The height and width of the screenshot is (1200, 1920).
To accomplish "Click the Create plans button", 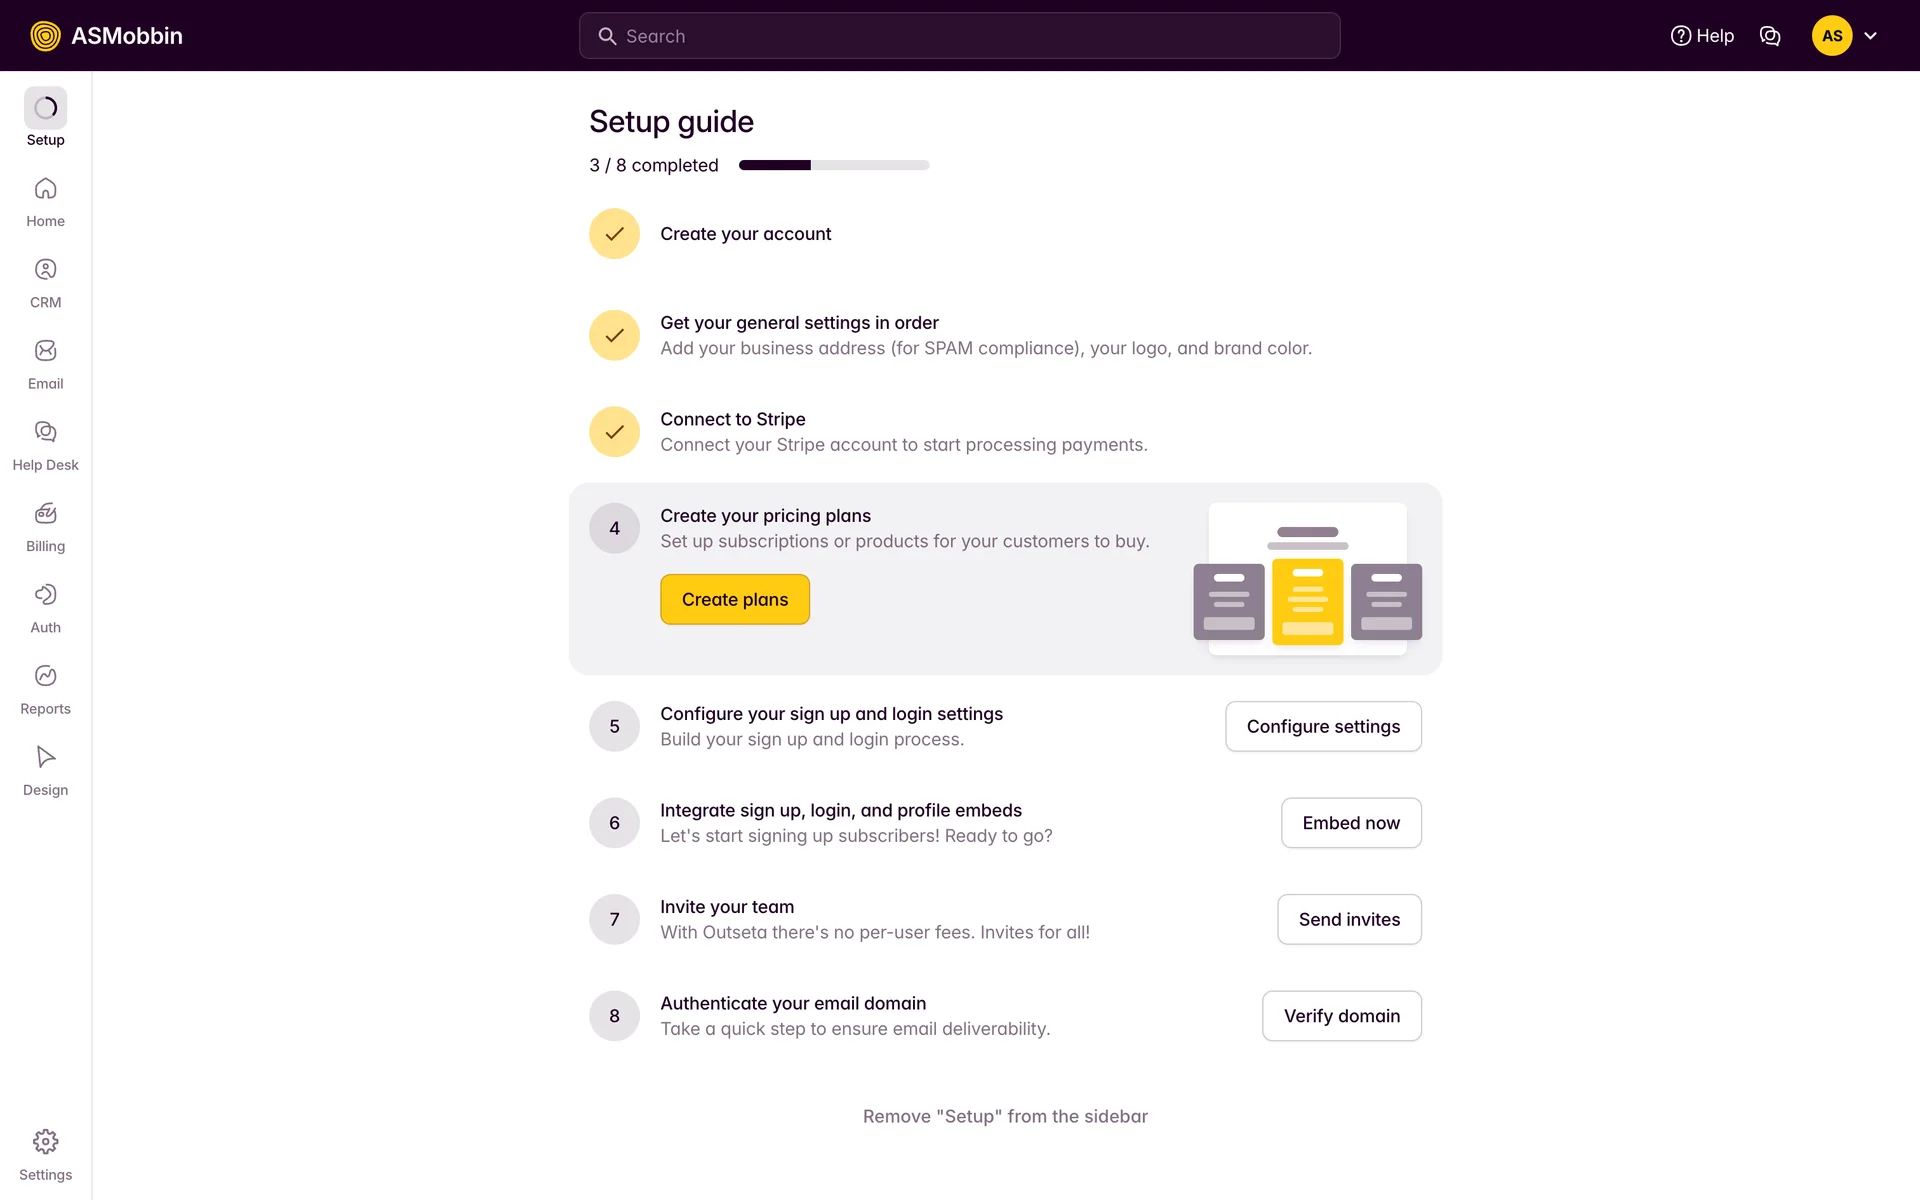I will pyautogui.click(x=735, y=599).
